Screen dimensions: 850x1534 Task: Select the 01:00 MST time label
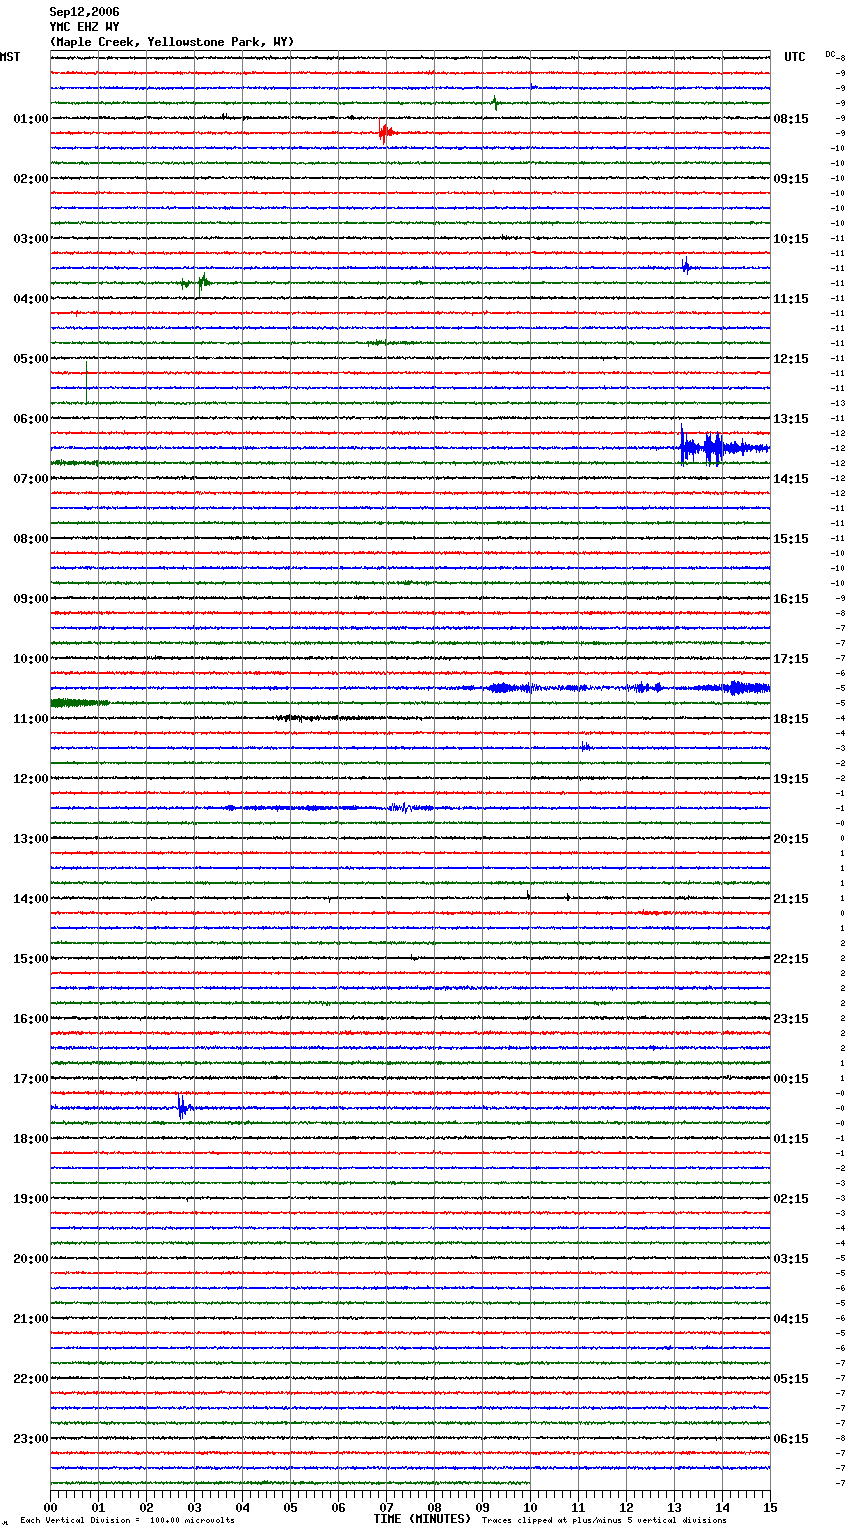pos(31,119)
